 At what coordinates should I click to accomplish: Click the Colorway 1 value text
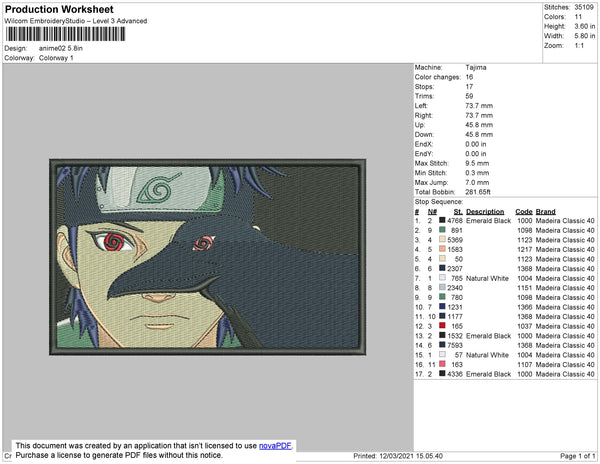tap(54, 57)
